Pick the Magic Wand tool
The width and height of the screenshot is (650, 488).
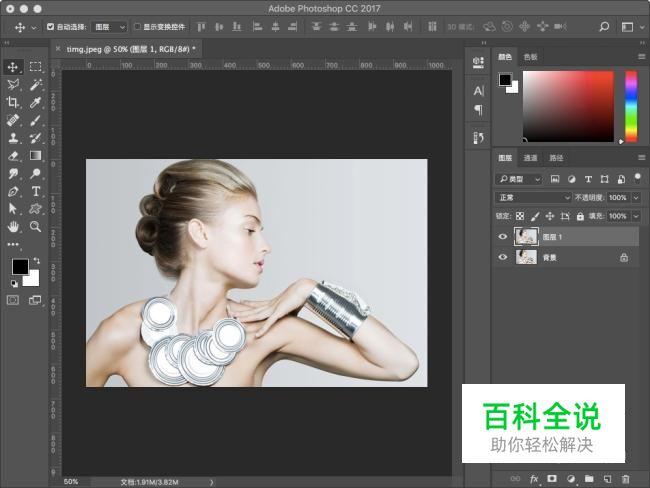coord(35,84)
